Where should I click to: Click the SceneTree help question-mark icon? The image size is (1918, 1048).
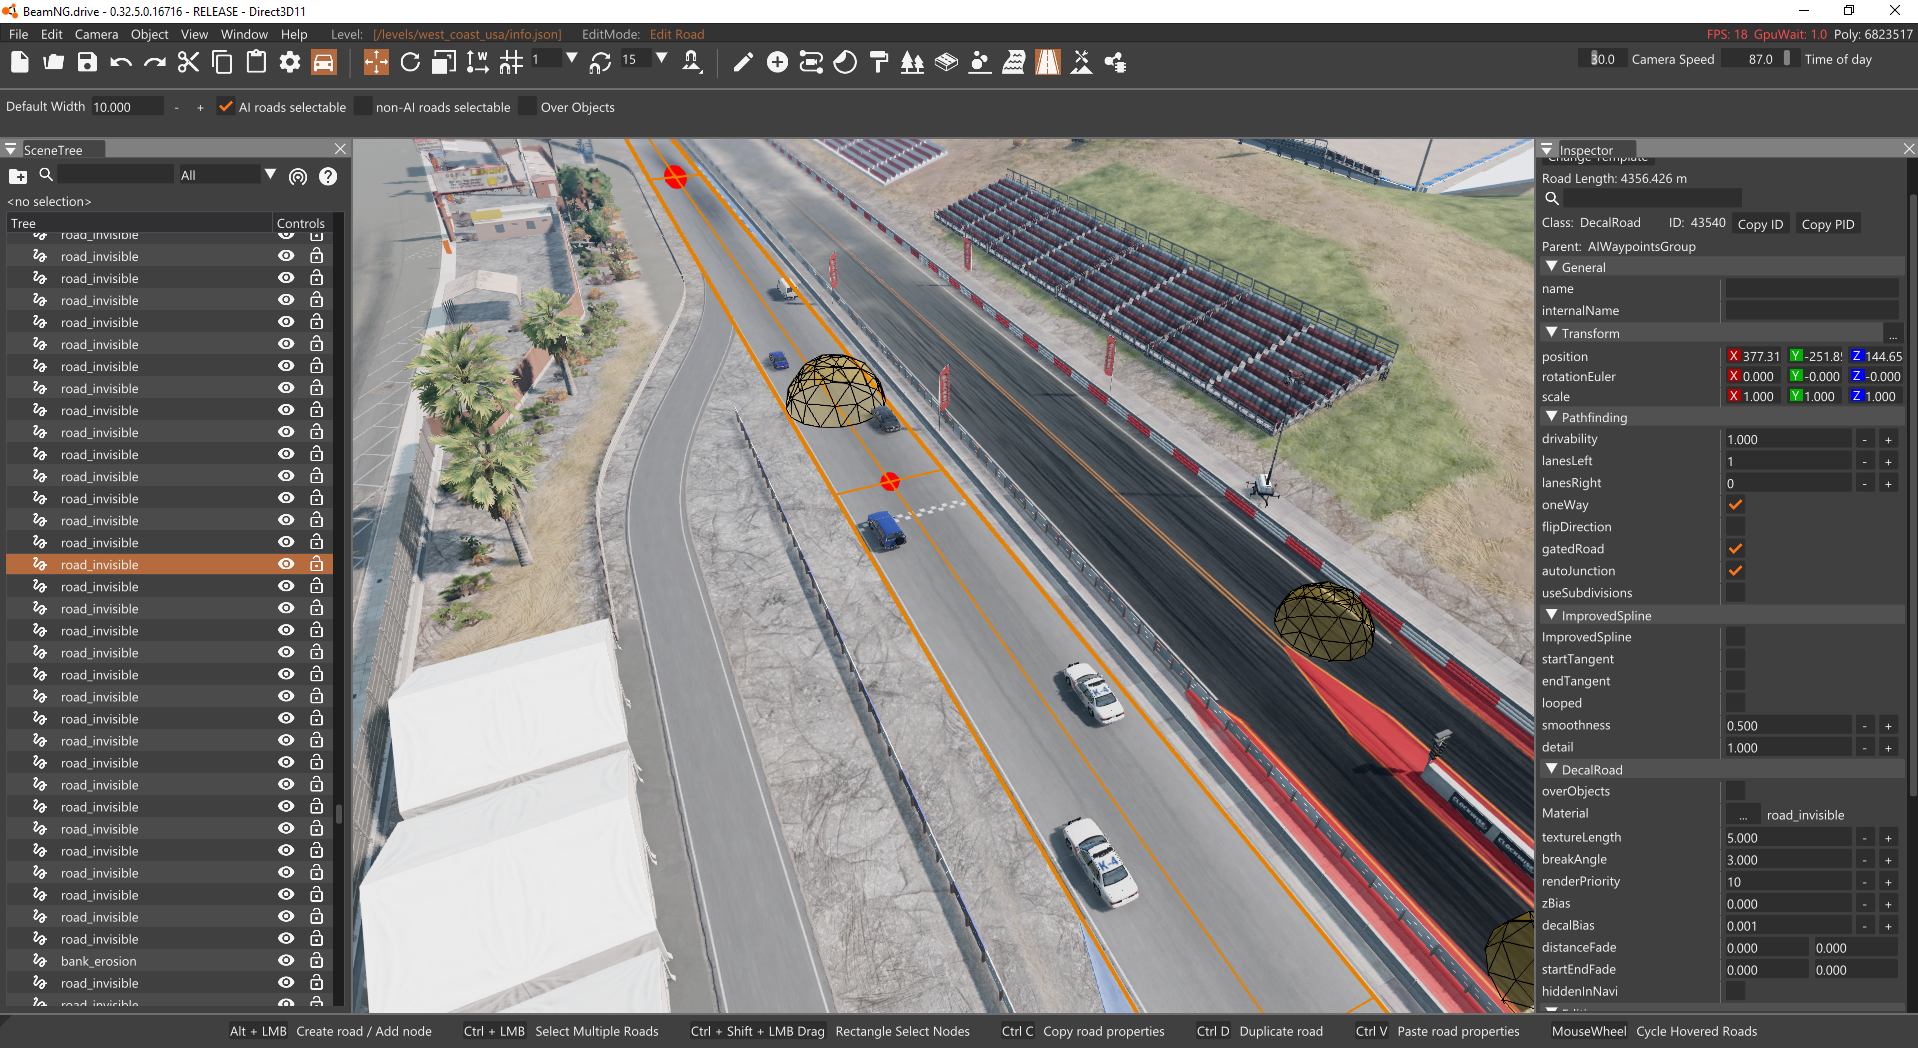328,176
